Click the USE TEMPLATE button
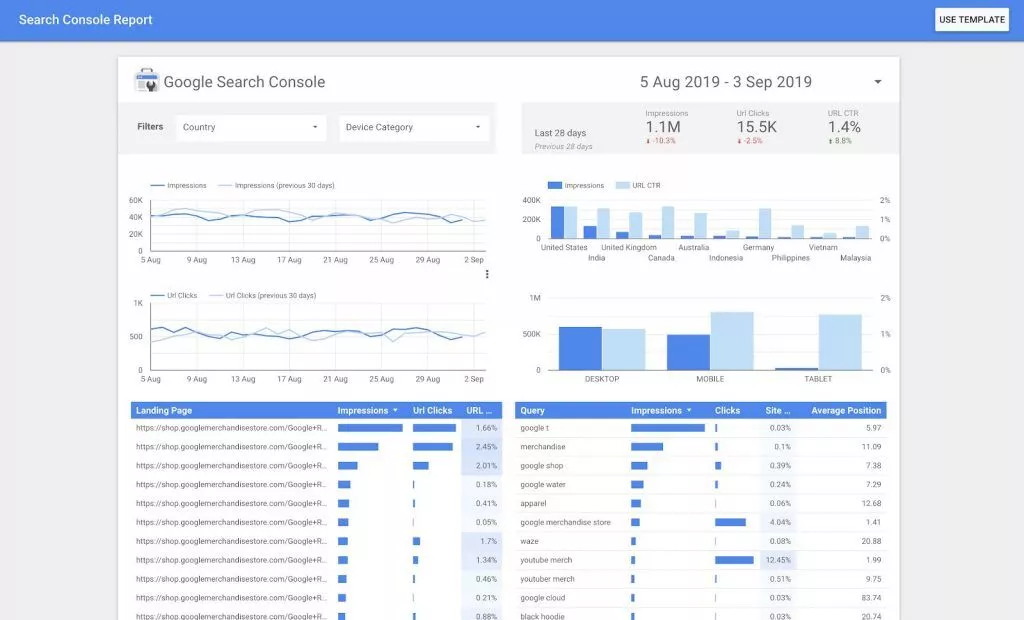This screenshot has height=620, width=1024. click(971, 19)
